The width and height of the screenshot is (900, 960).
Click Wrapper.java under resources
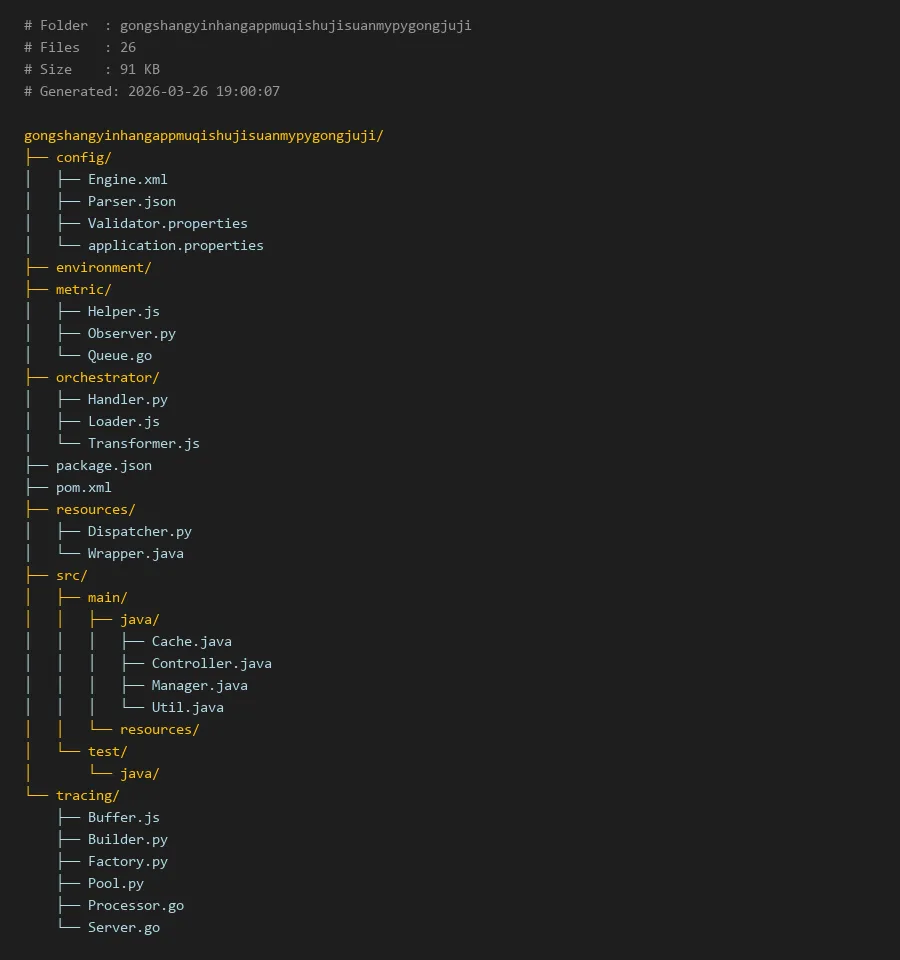tap(135, 553)
